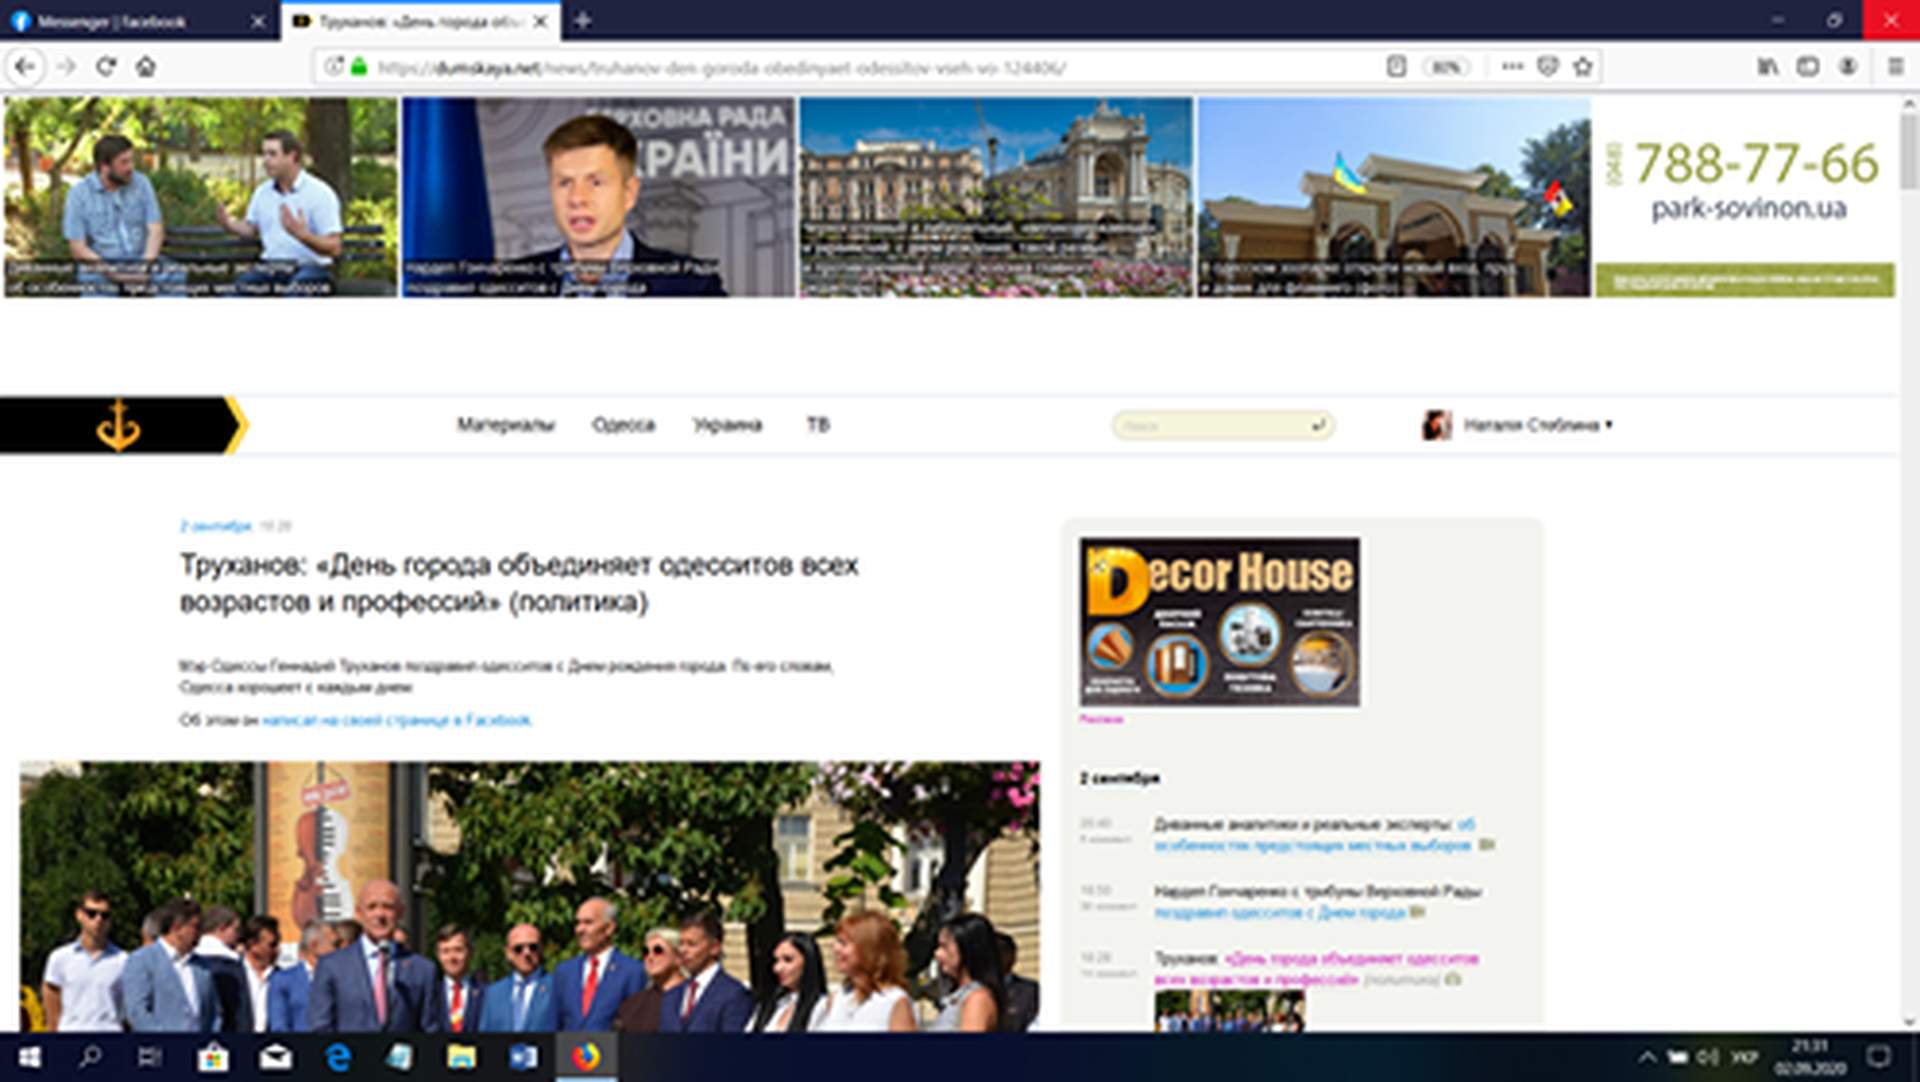Launch Microsoft Store from taskbar
Screen dimensions: 1920x1082
[x=212, y=1057]
